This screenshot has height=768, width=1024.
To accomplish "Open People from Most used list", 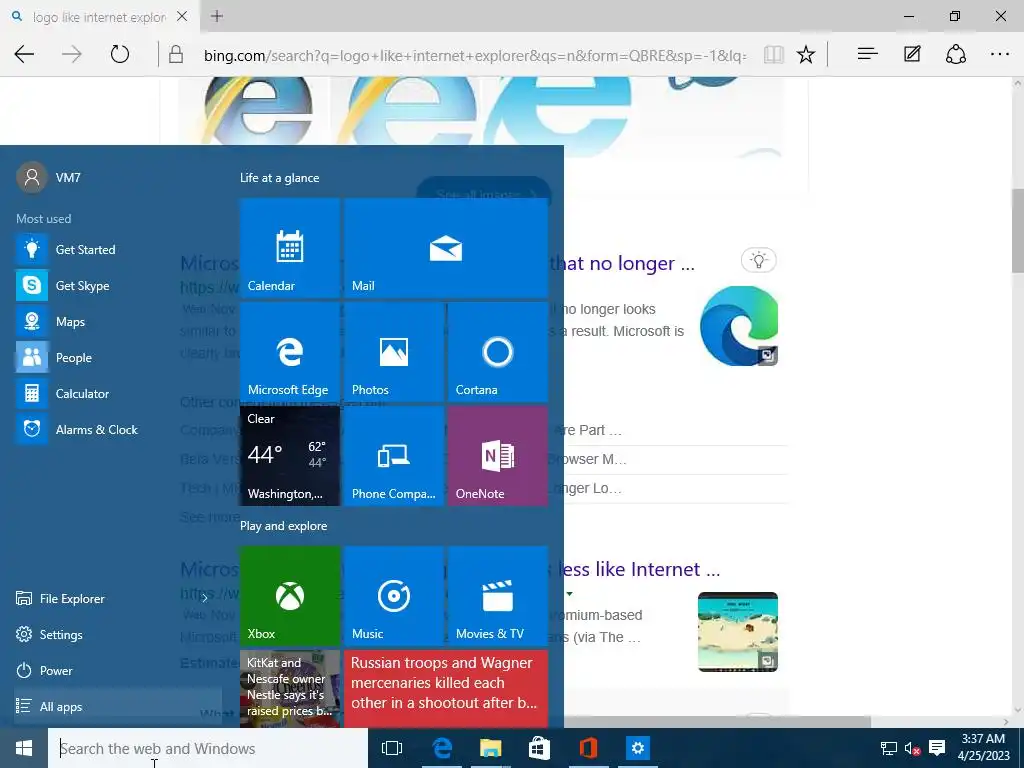I will [118, 357].
